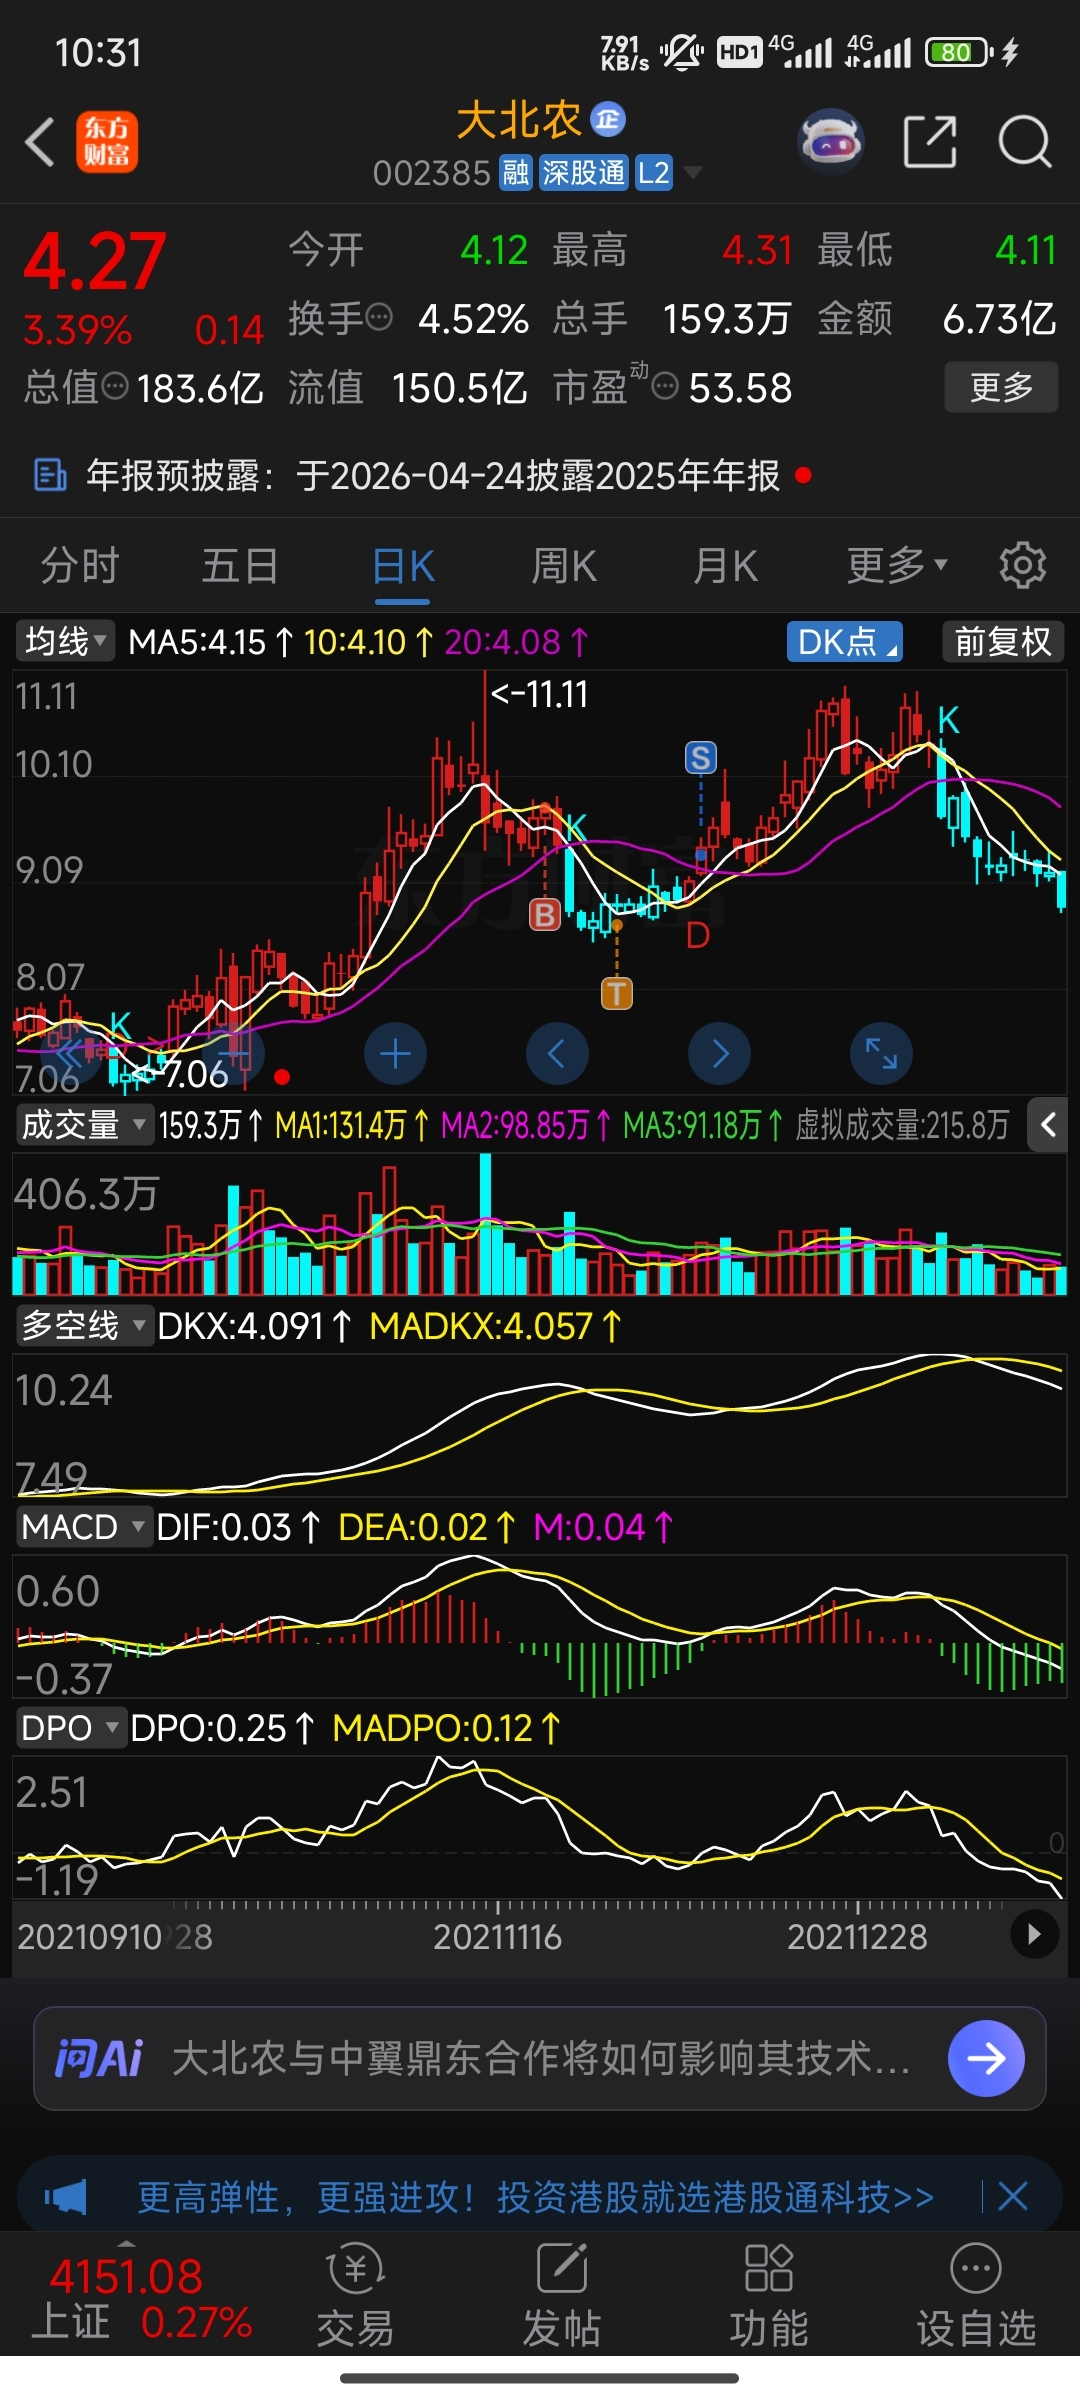
Task: Tap the 上证 index 4151.08 ticker
Action: click(140, 2297)
